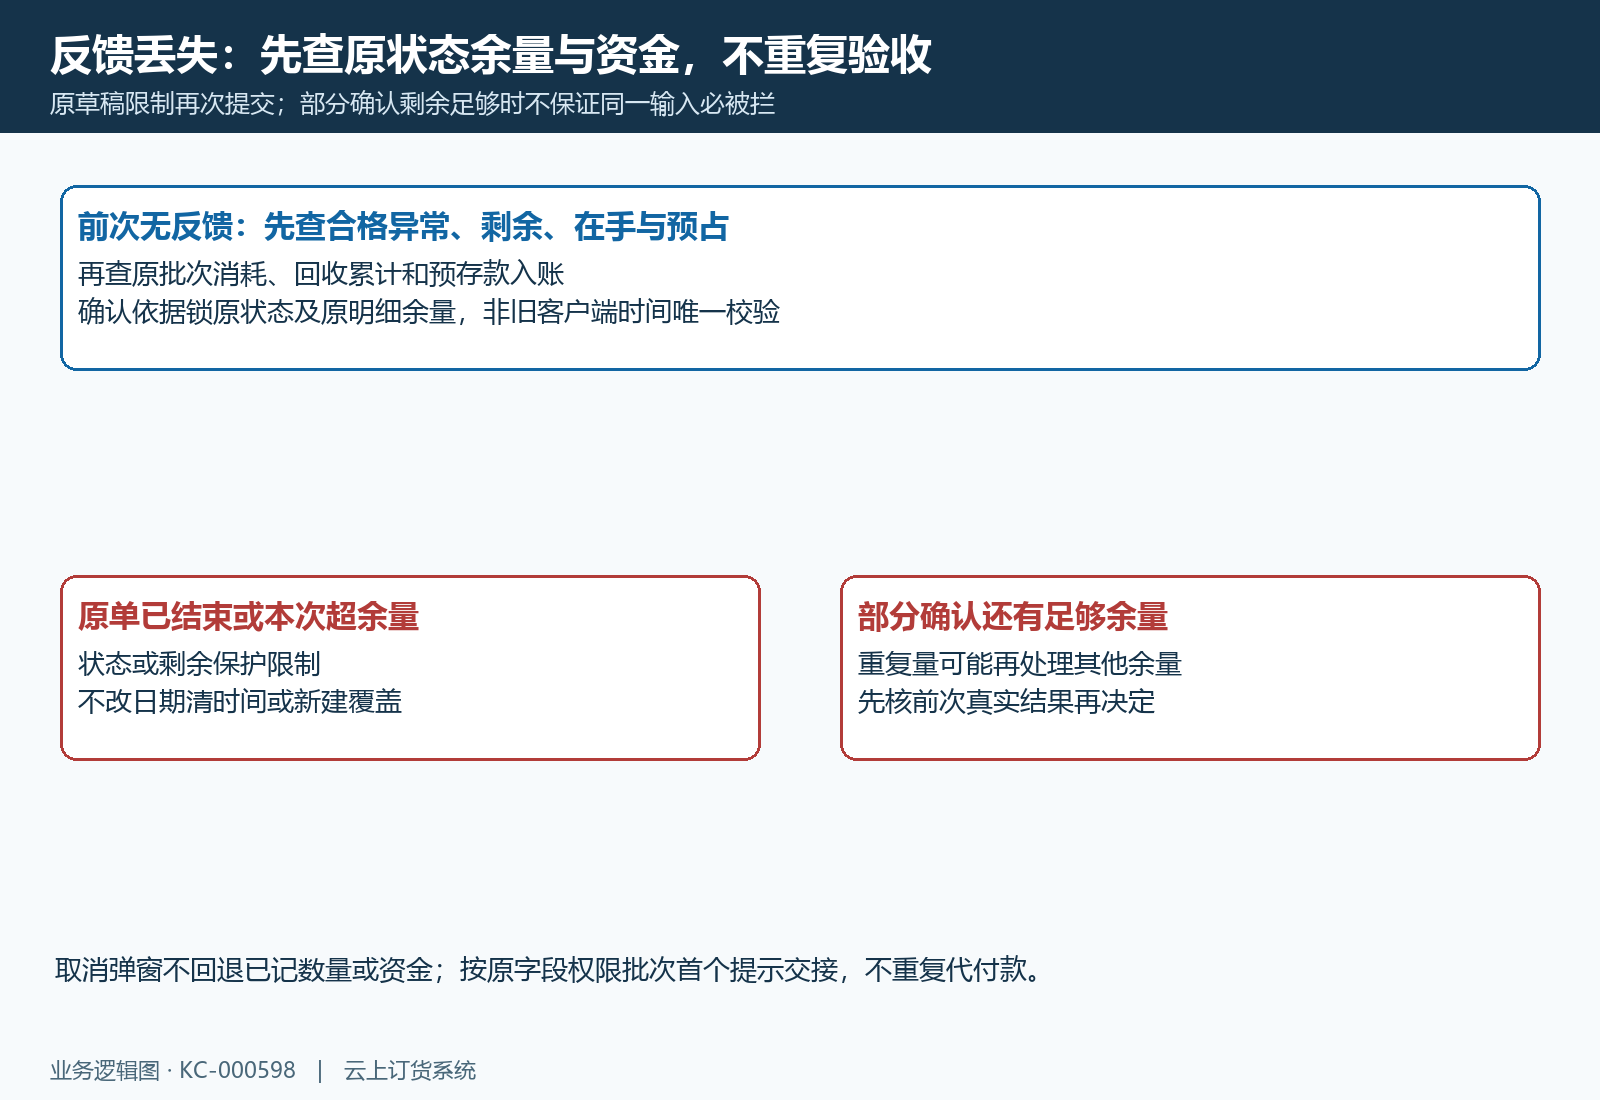Click the line beginning '确认依据锁原状态及原明细余量'
The image size is (1600, 1100).
click(429, 312)
